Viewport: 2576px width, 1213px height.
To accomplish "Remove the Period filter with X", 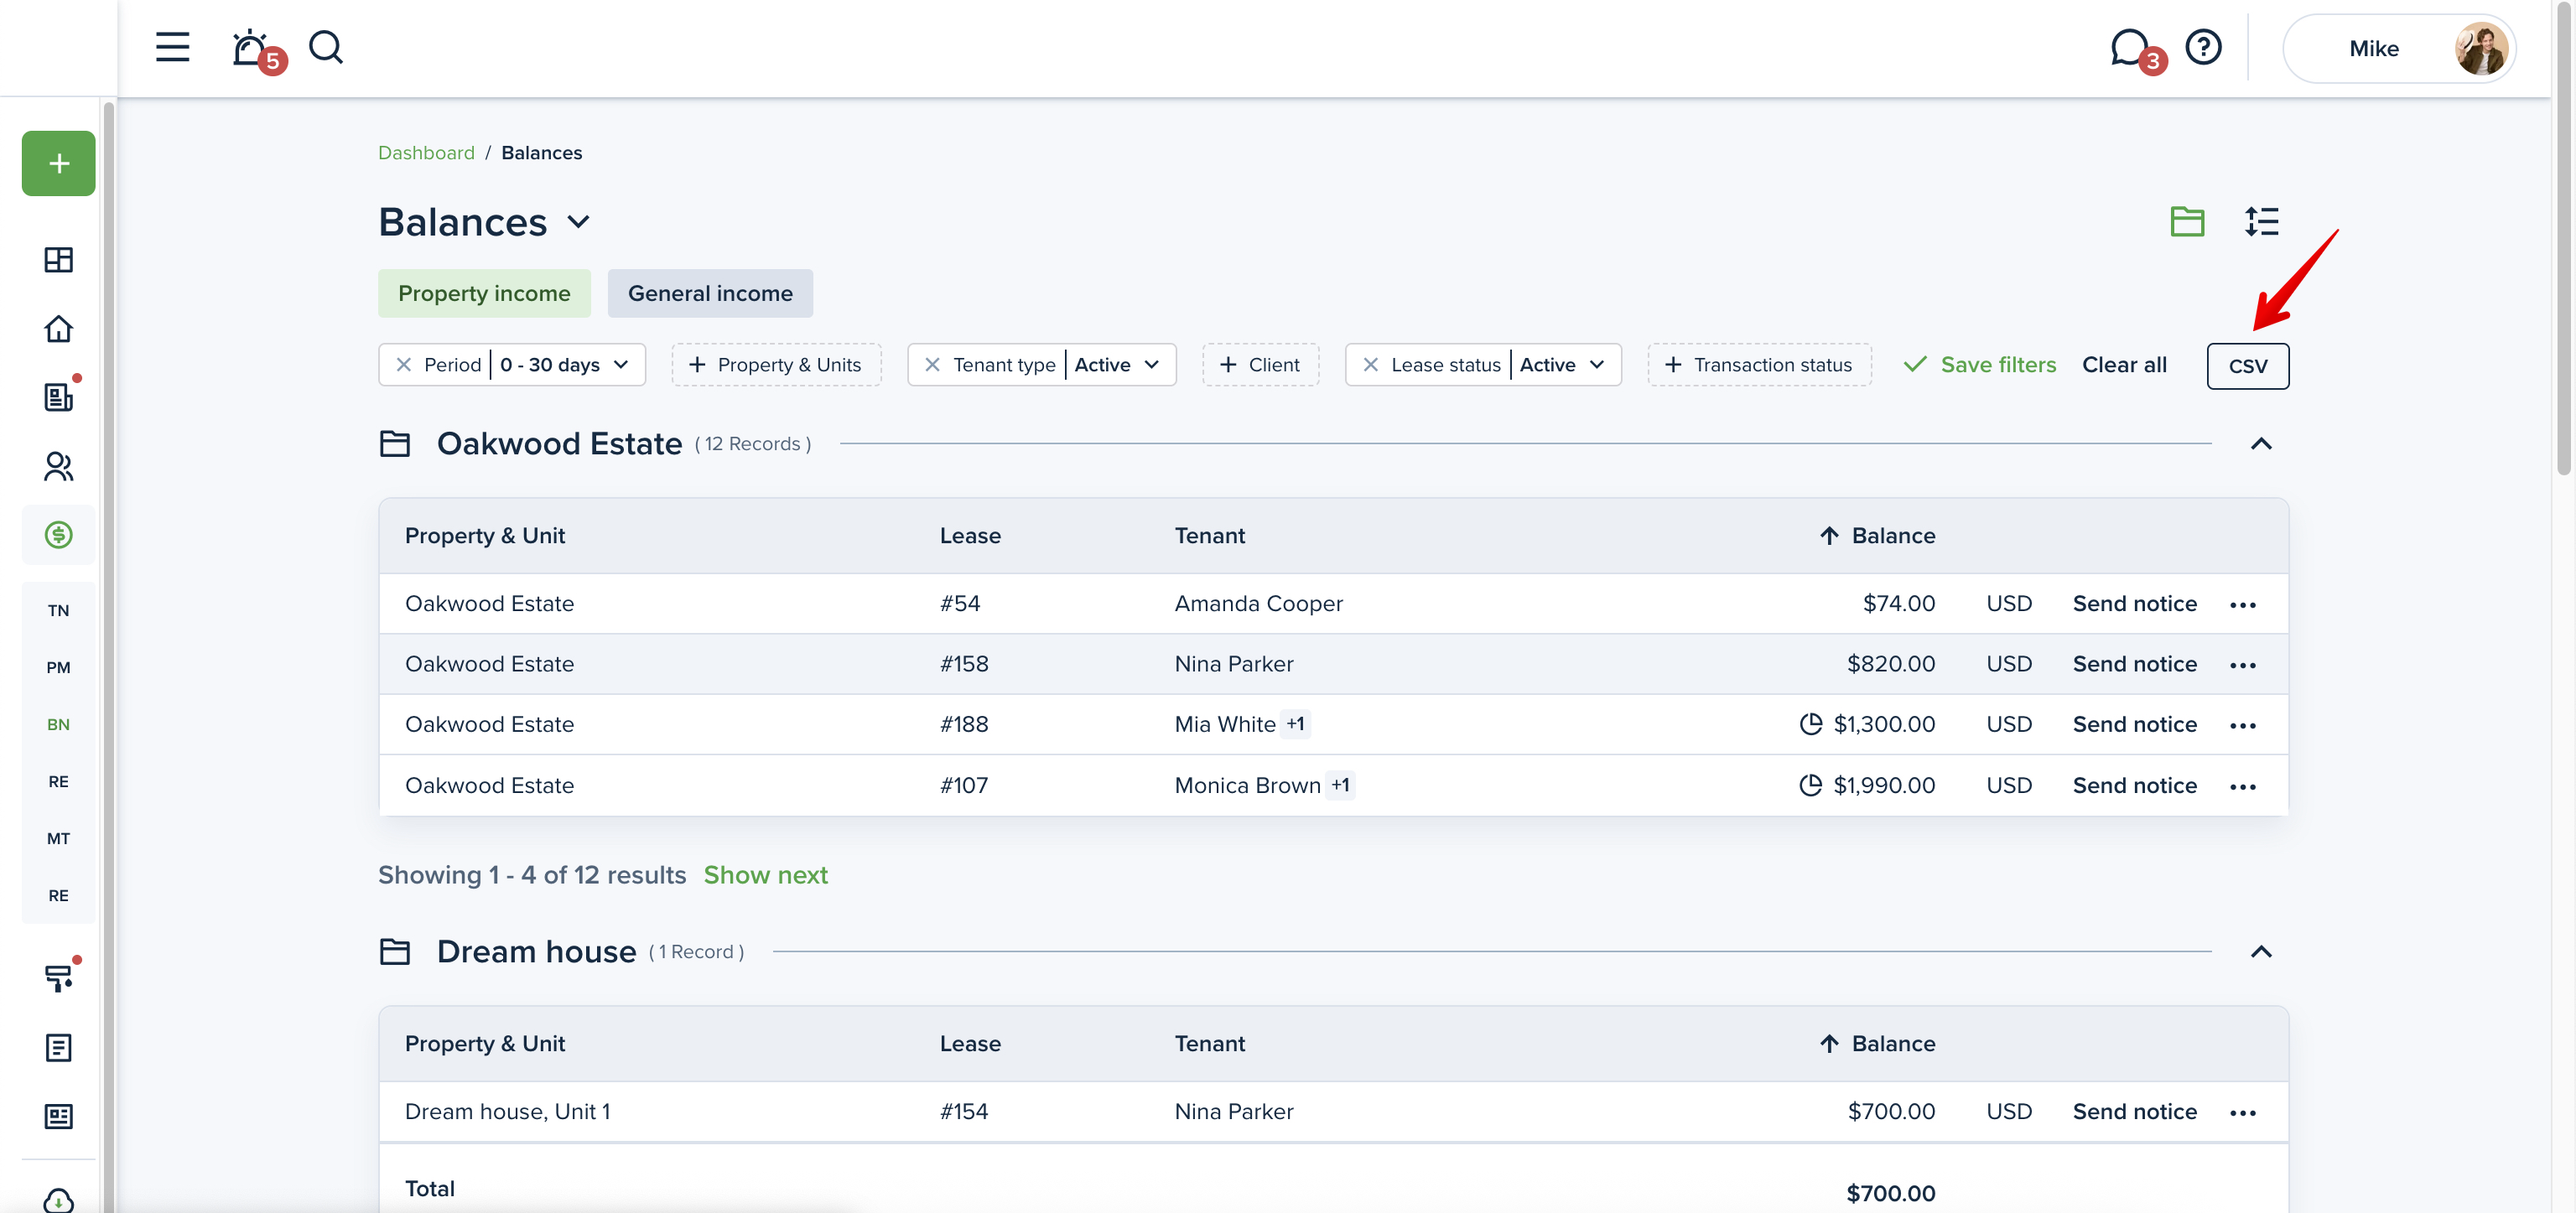I will tap(404, 365).
